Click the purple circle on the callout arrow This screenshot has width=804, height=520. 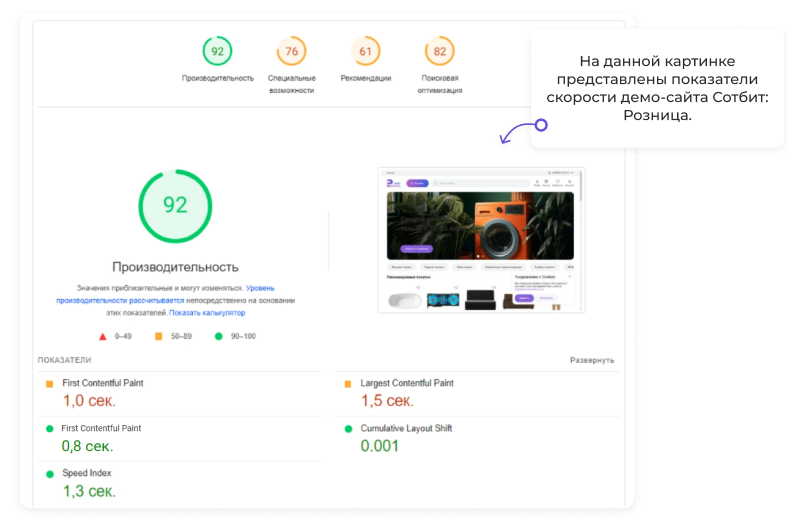click(x=541, y=126)
